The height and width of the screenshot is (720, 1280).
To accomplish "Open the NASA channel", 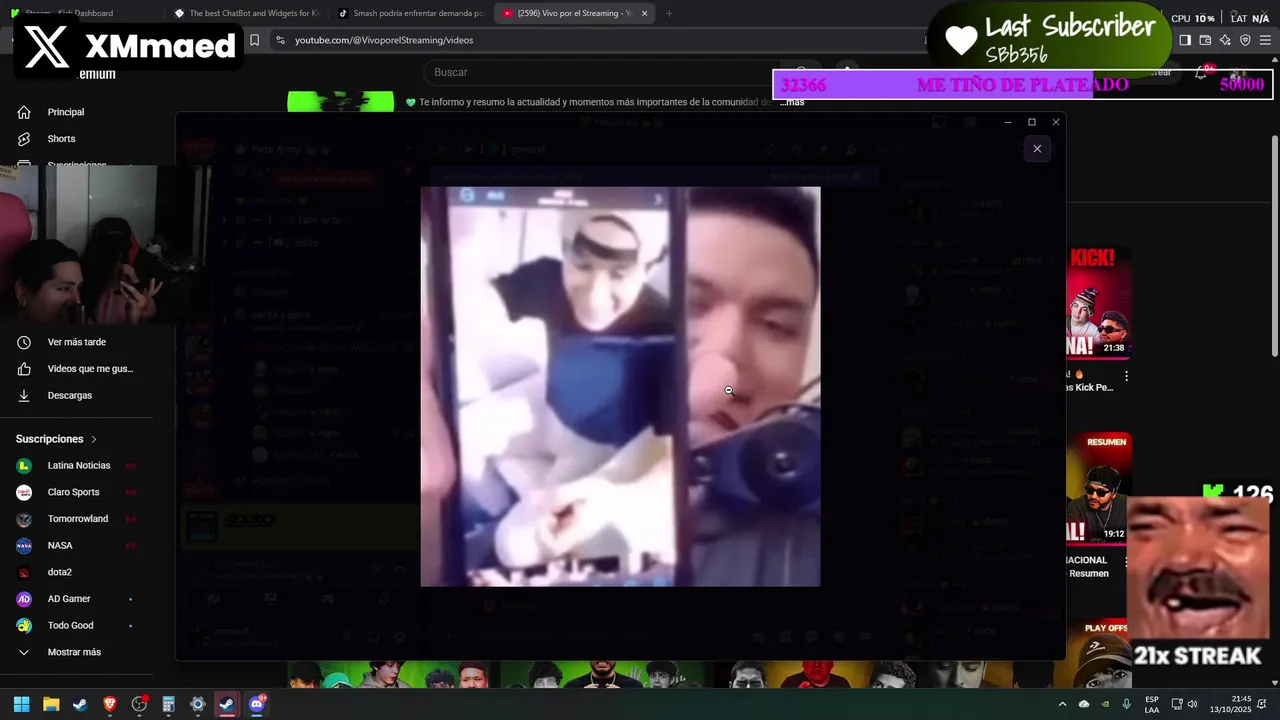I will [x=60, y=546].
